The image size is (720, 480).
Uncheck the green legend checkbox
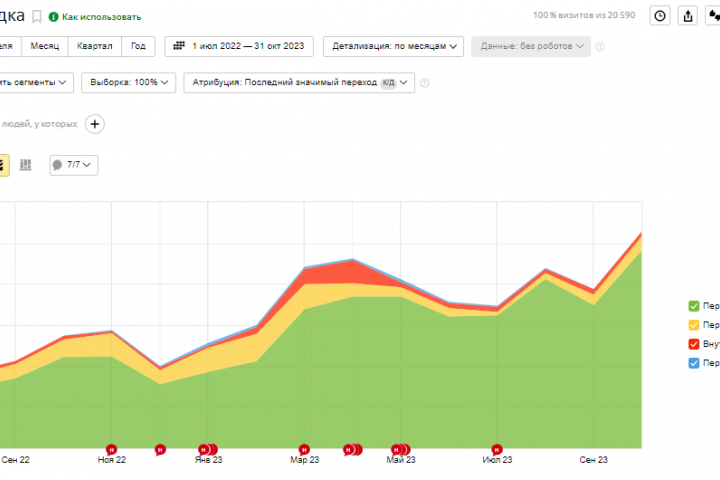point(694,306)
